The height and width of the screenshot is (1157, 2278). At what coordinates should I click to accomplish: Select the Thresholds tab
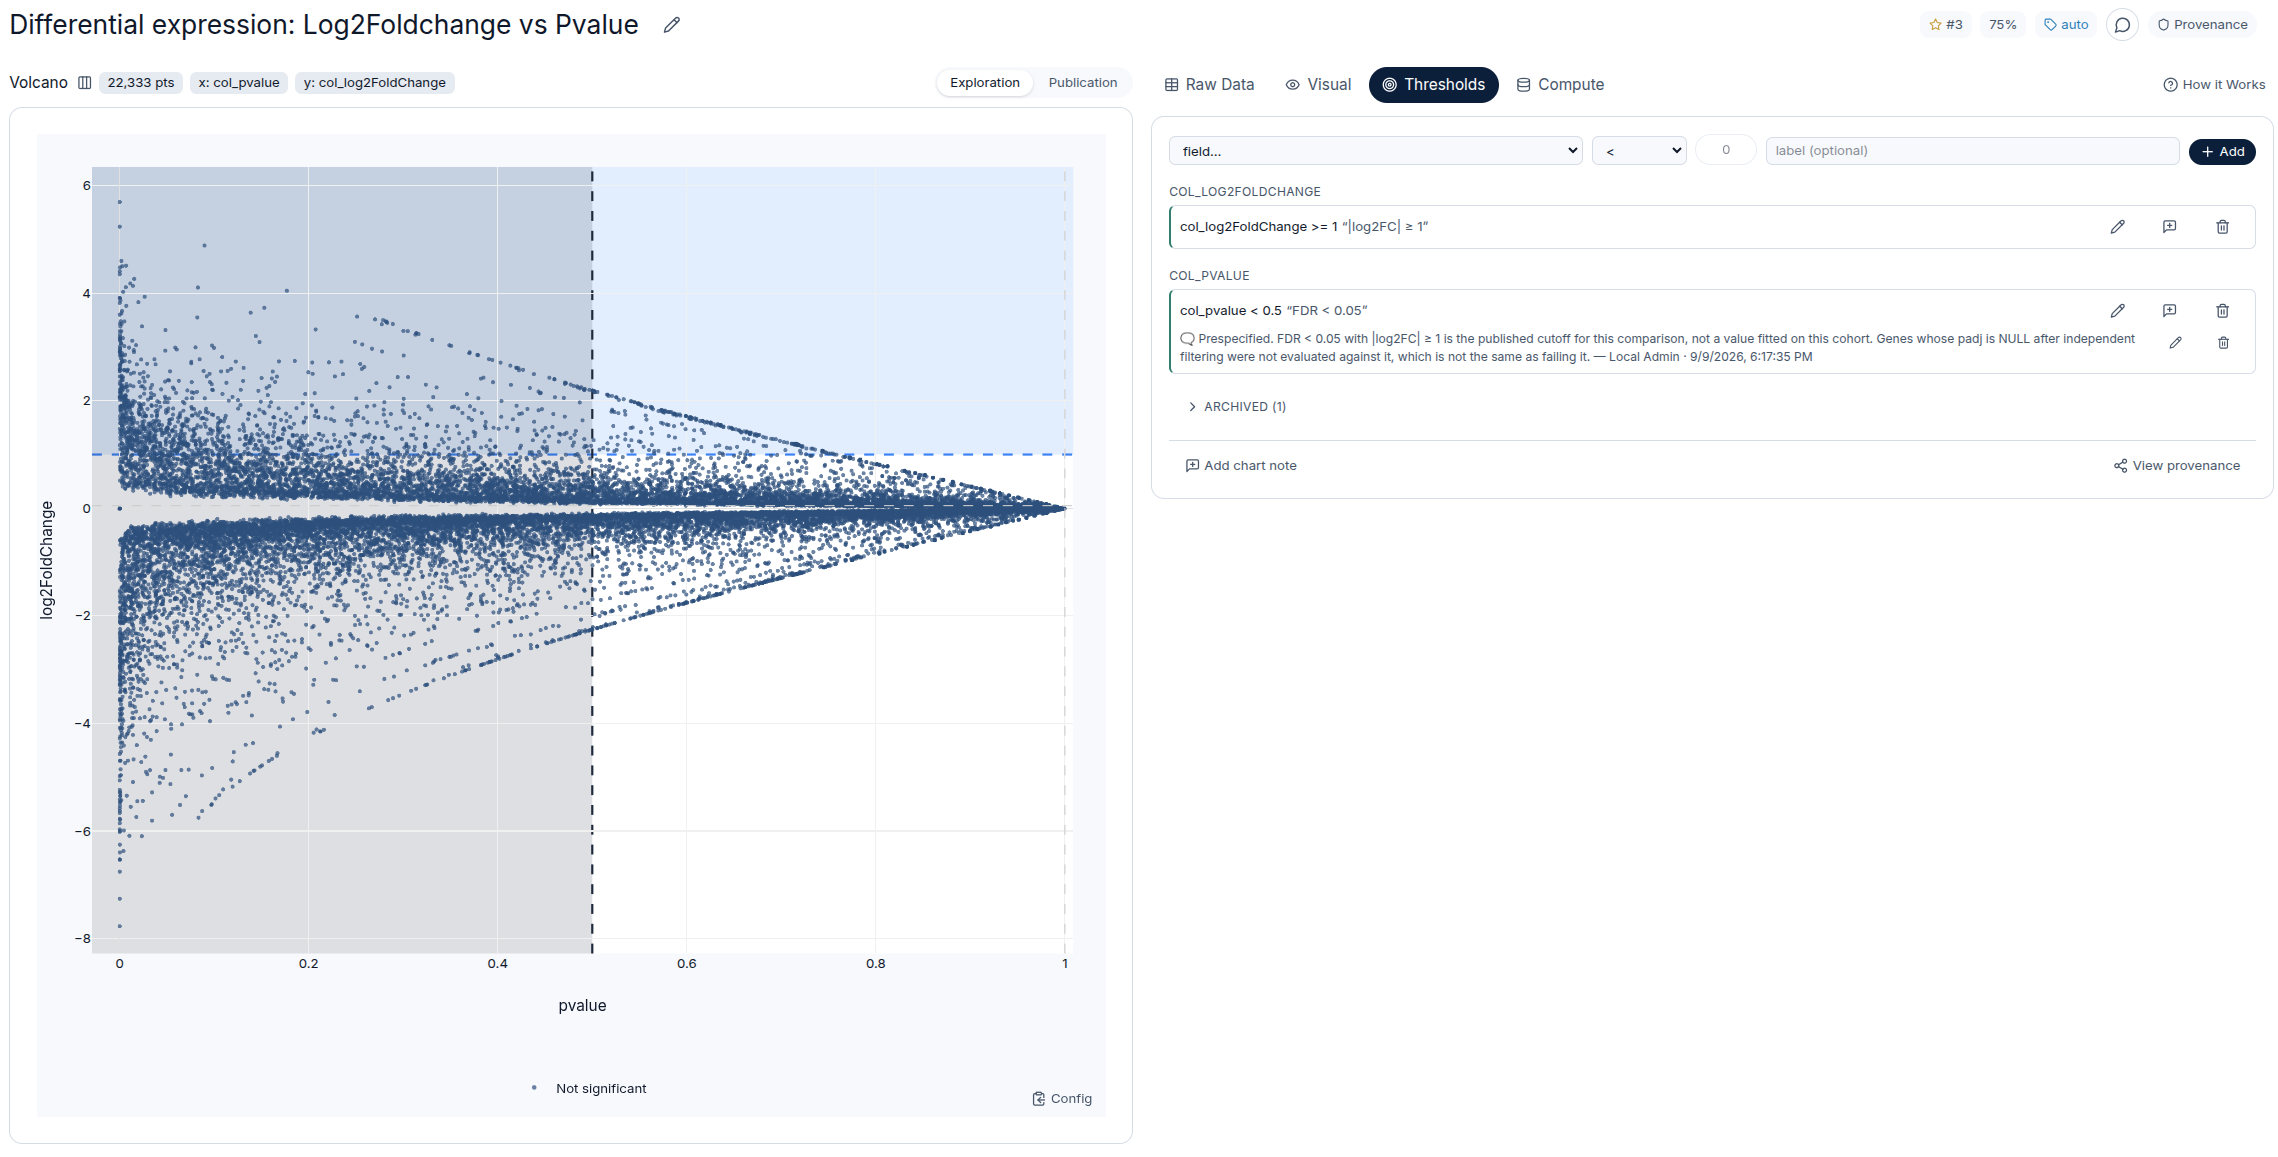coord(1434,85)
